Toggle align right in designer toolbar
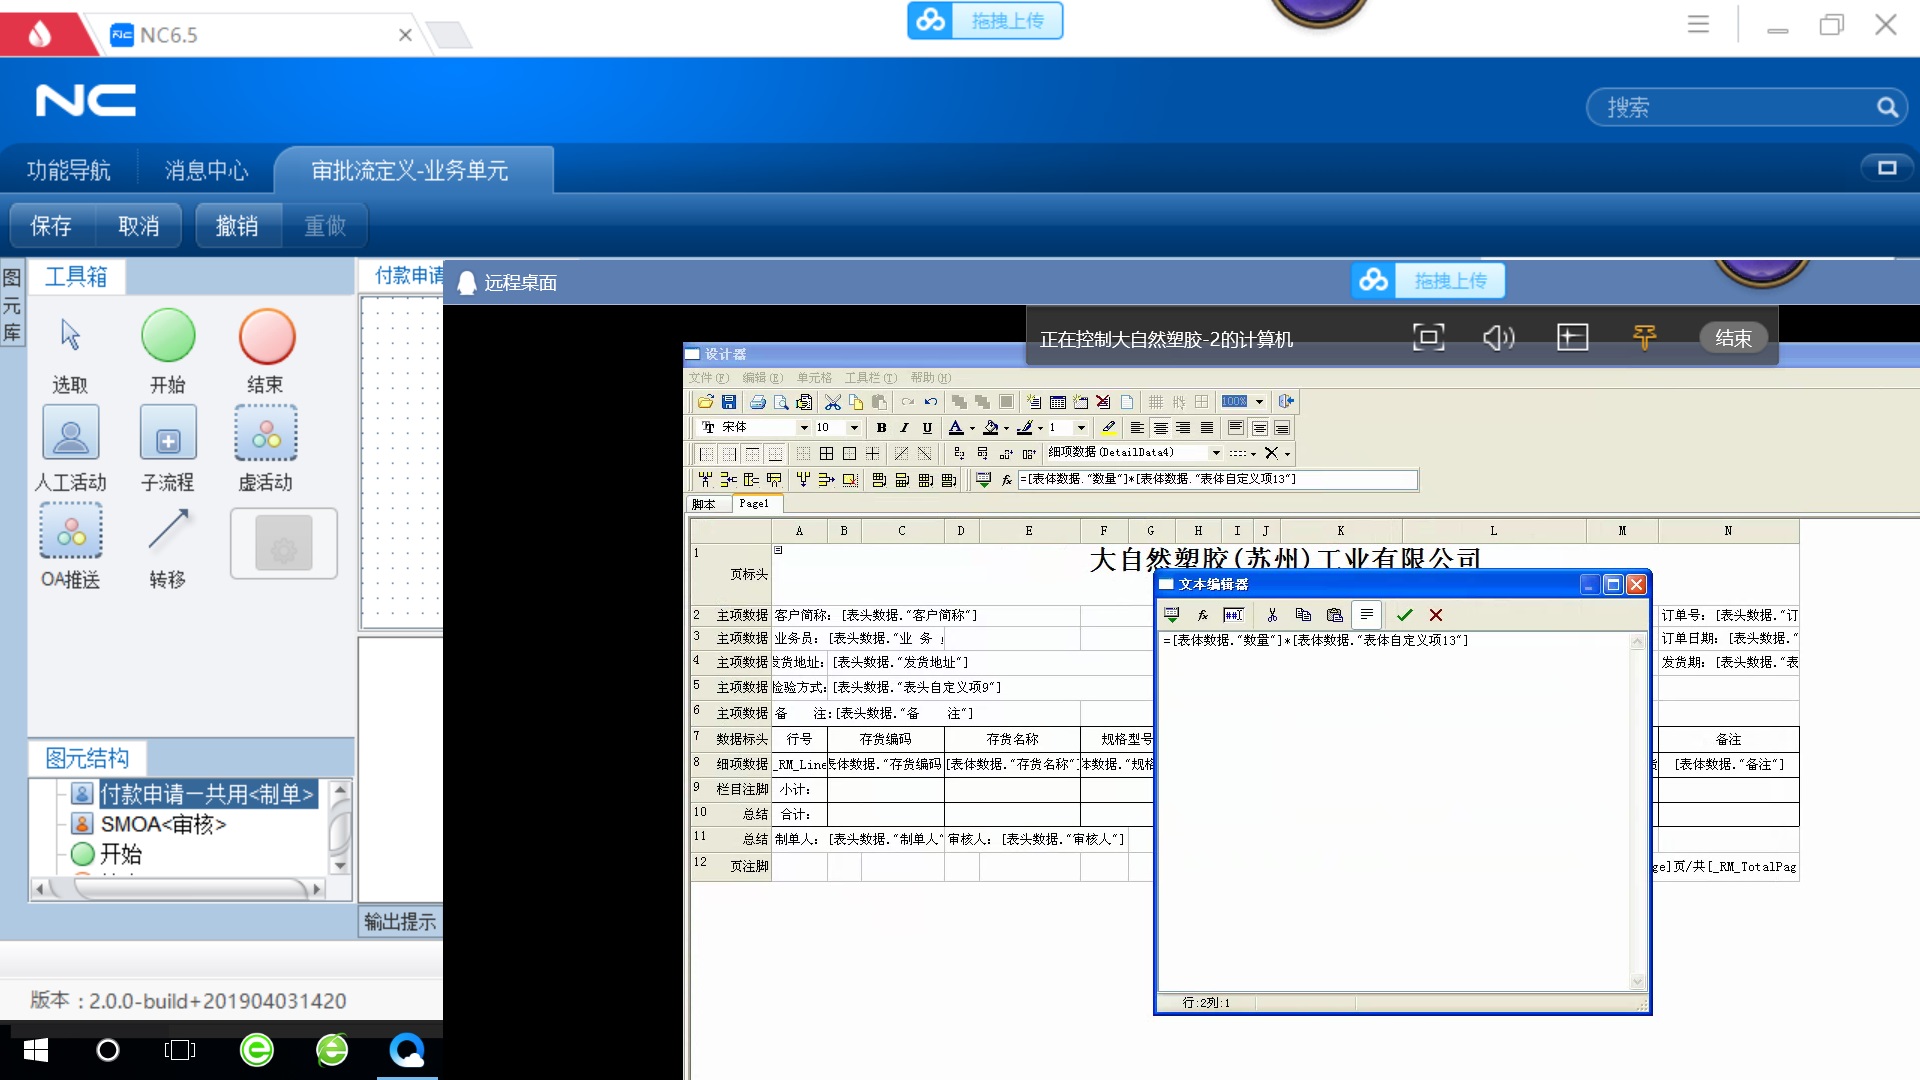 click(x=1183, y=428)
